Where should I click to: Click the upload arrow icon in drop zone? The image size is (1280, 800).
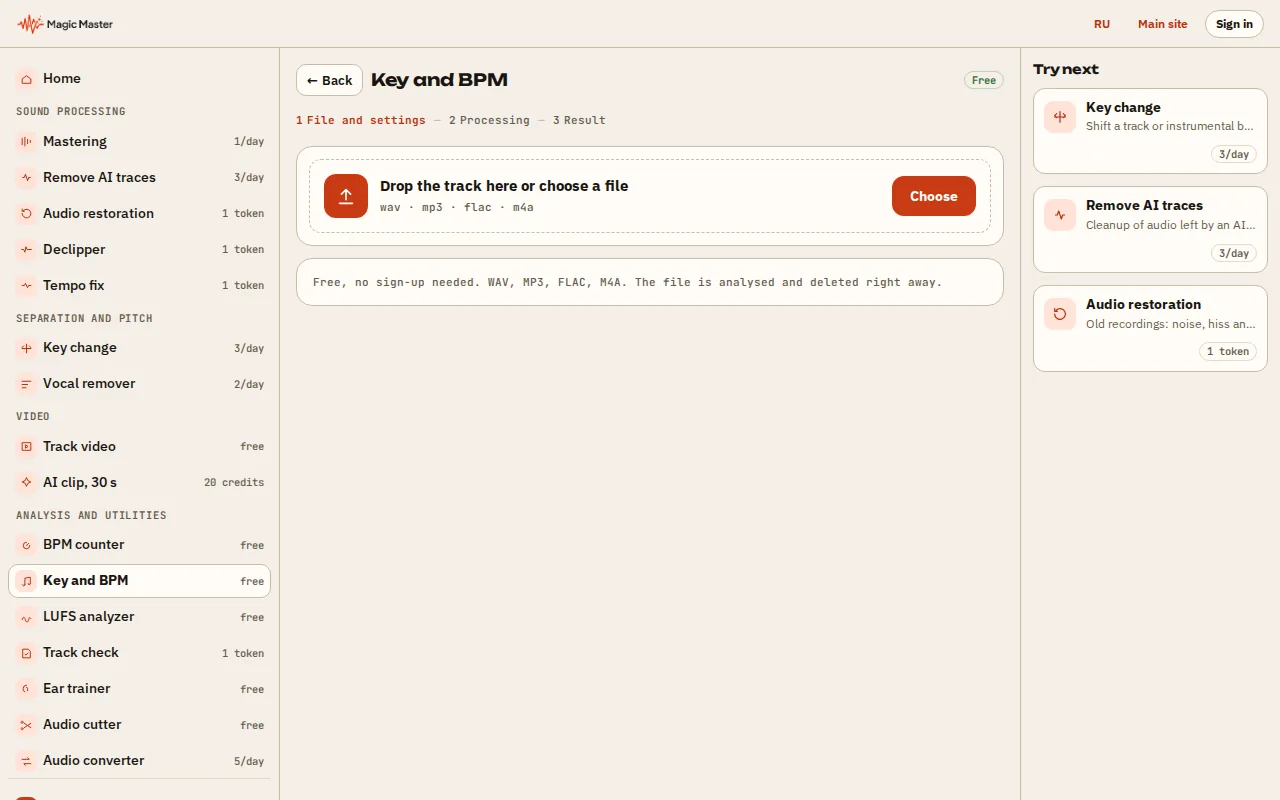click(346, 196)
